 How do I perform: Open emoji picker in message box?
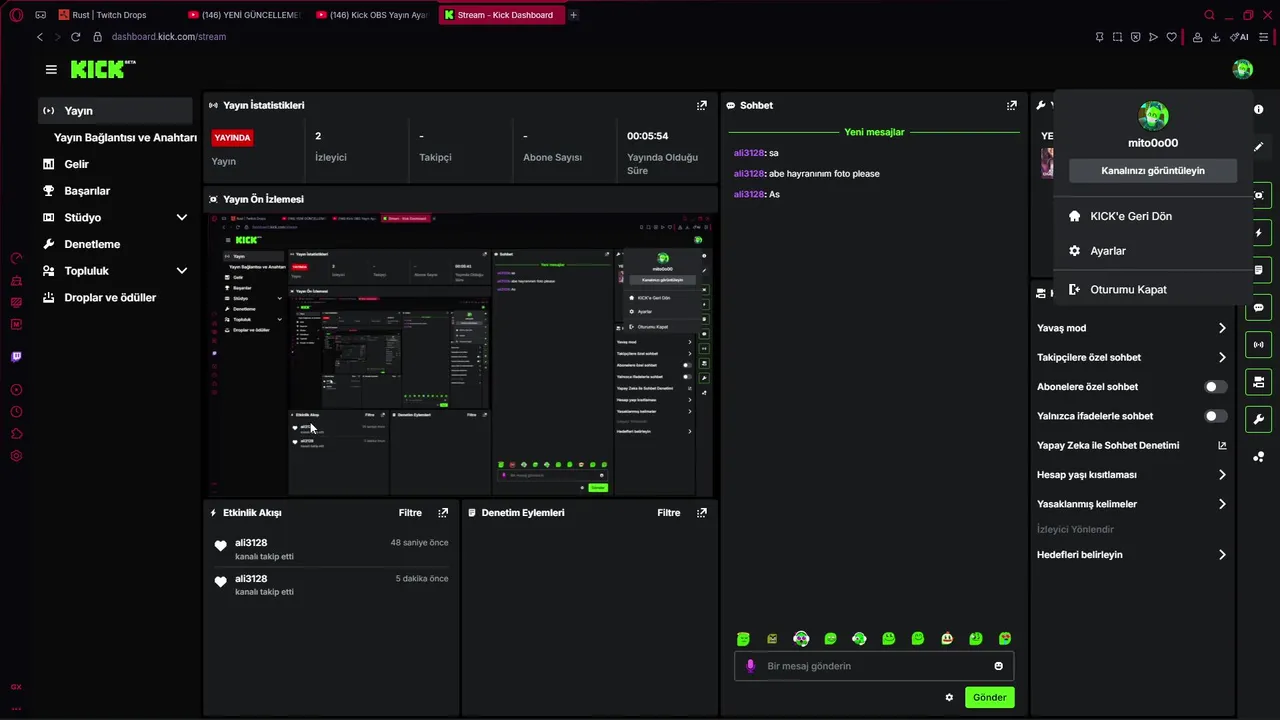tap(998, 666)
